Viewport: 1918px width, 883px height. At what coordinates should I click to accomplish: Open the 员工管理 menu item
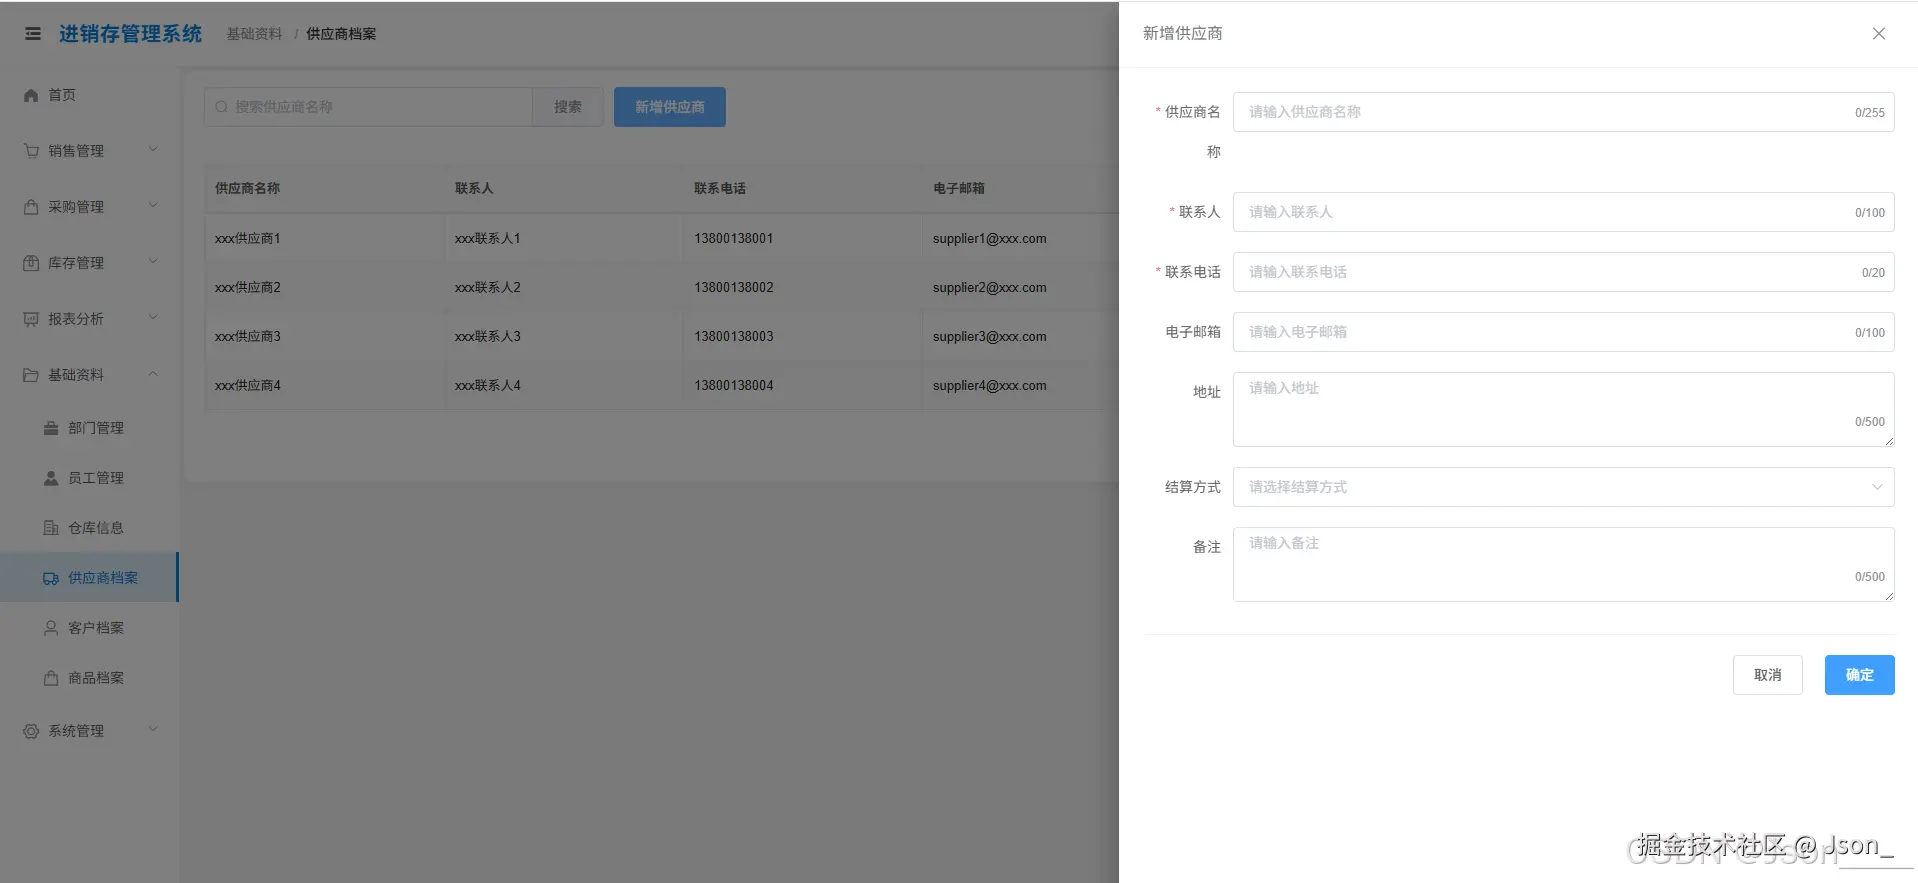(90, 478)
